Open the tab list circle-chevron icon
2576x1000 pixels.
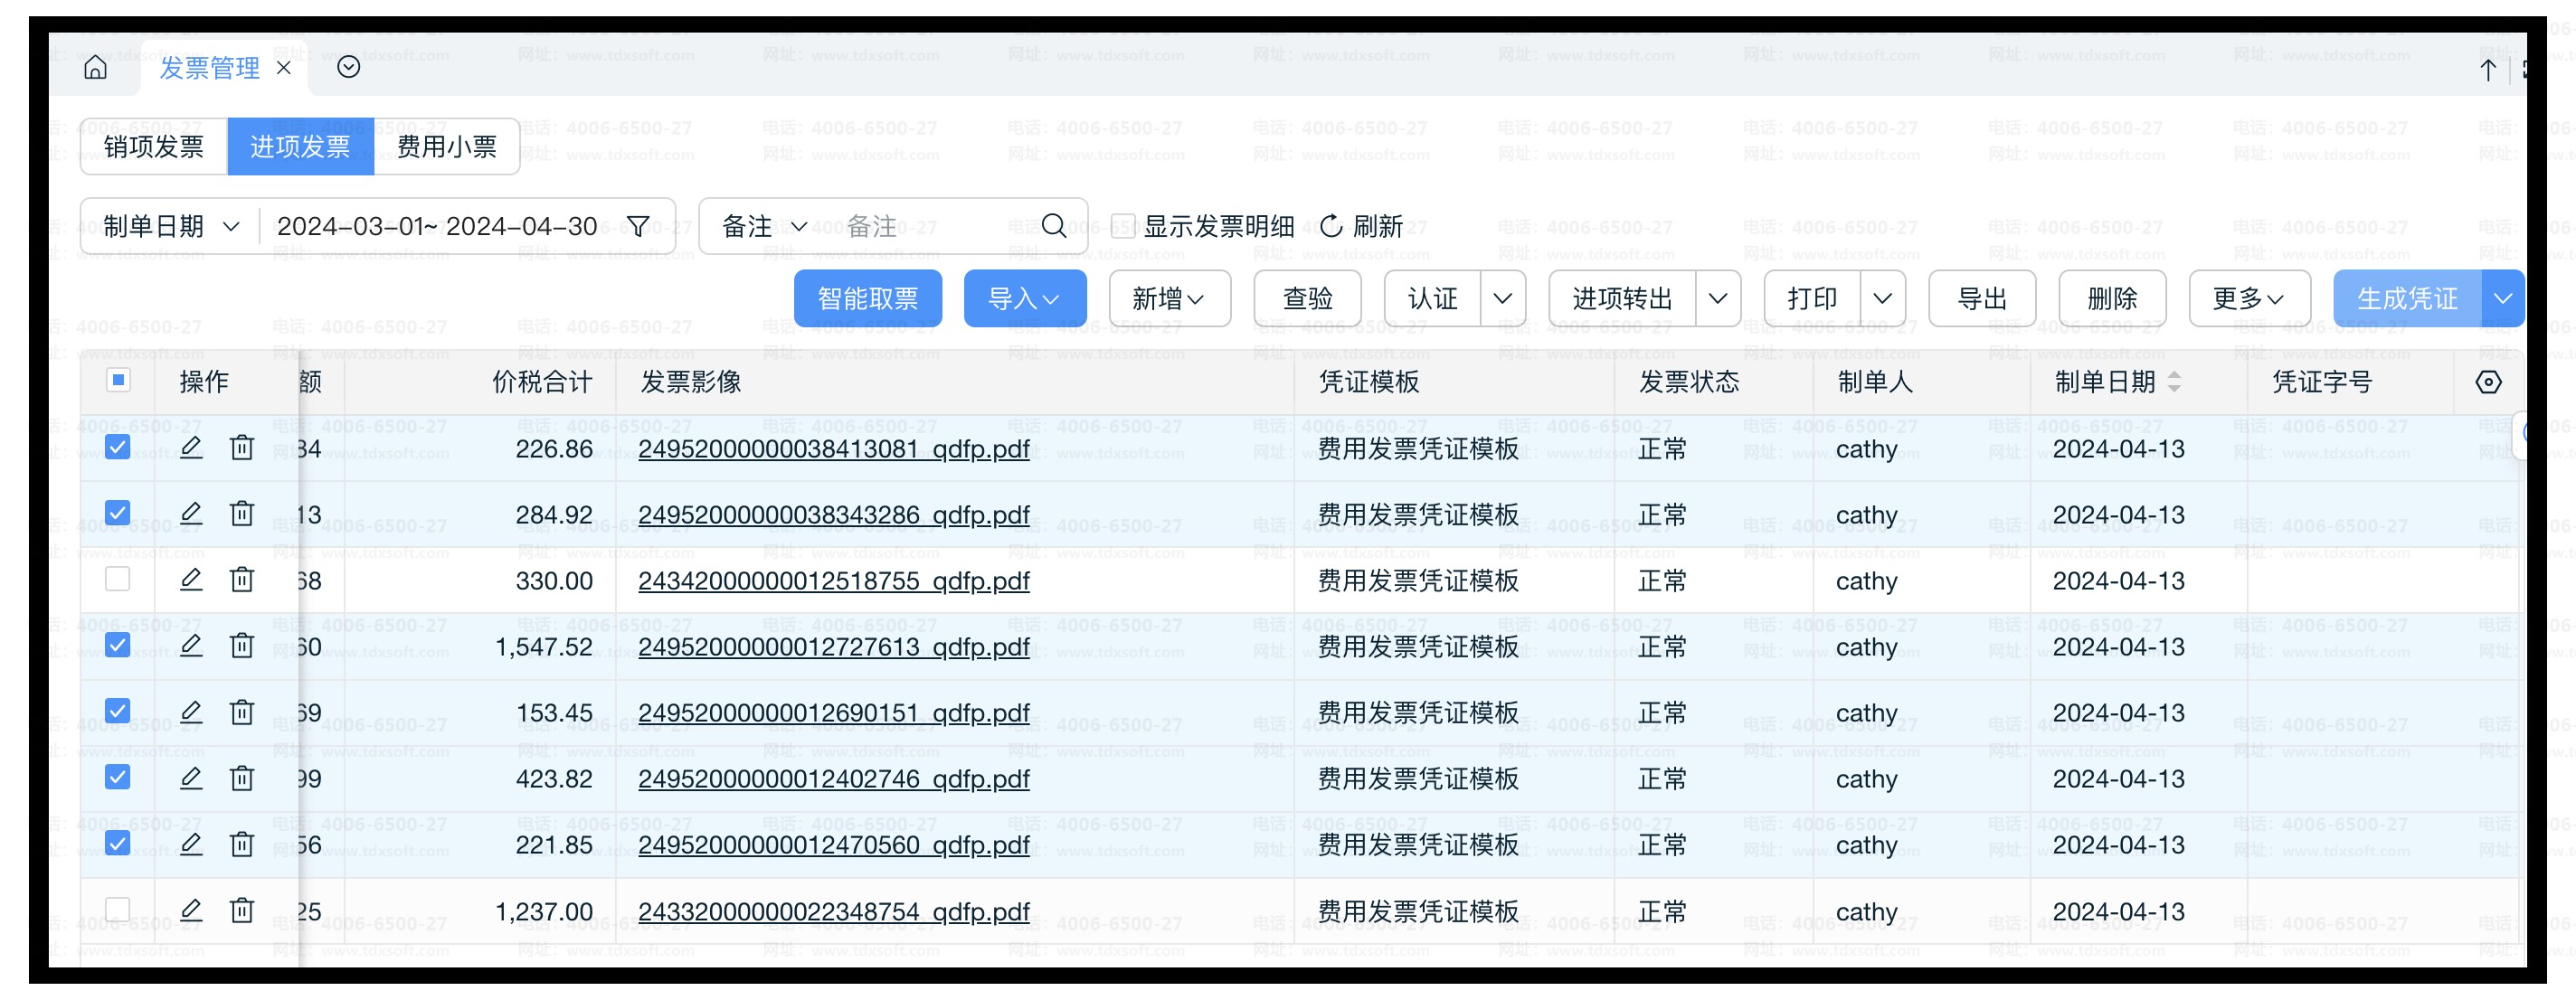click(x=348, y=68)
